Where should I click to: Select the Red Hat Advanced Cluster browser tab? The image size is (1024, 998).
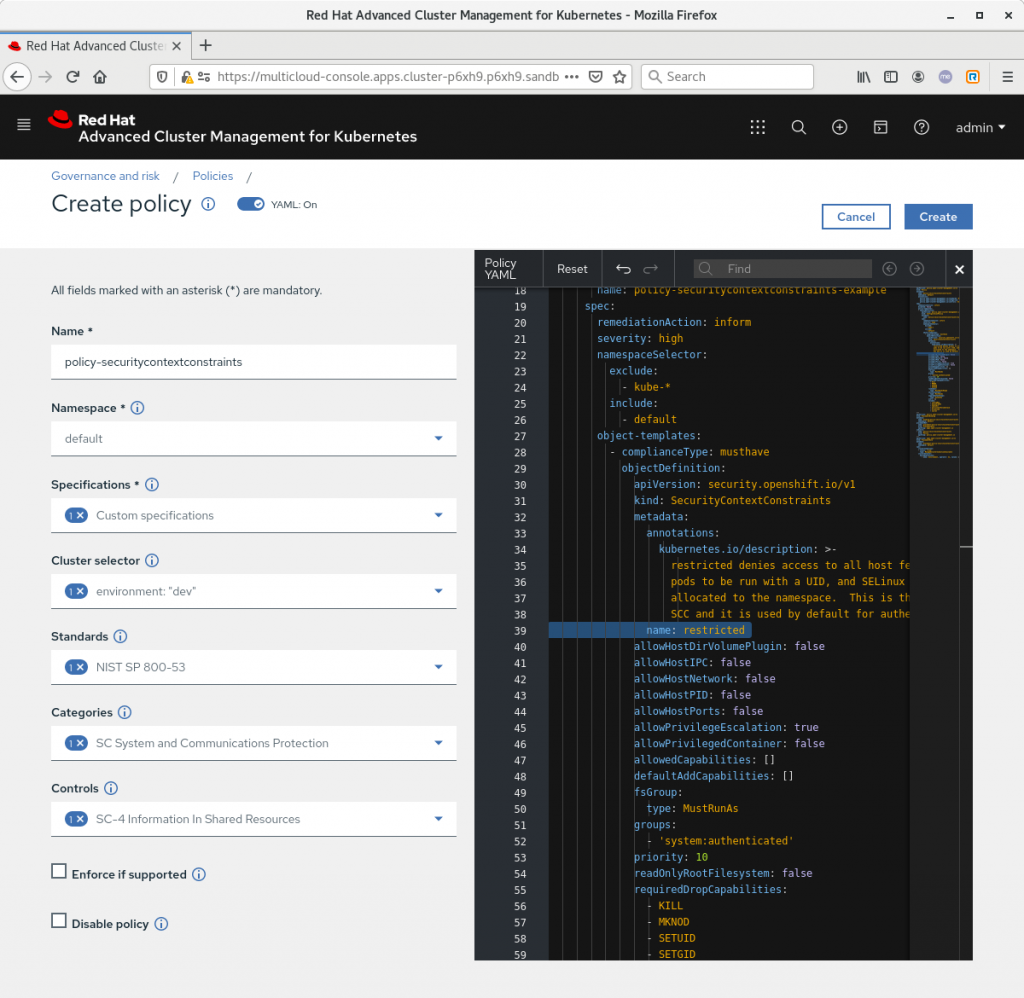(95, 46)
